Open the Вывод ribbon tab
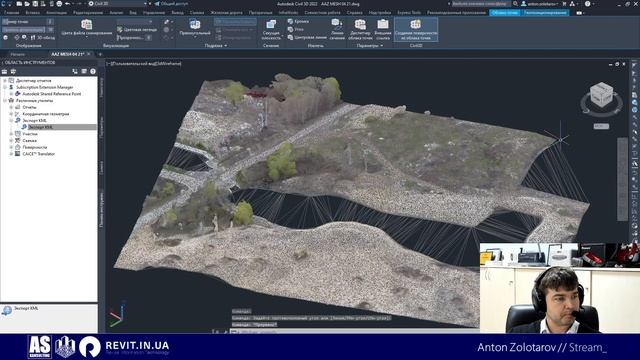Screen dimensions: 640x360 pos(178,13)
